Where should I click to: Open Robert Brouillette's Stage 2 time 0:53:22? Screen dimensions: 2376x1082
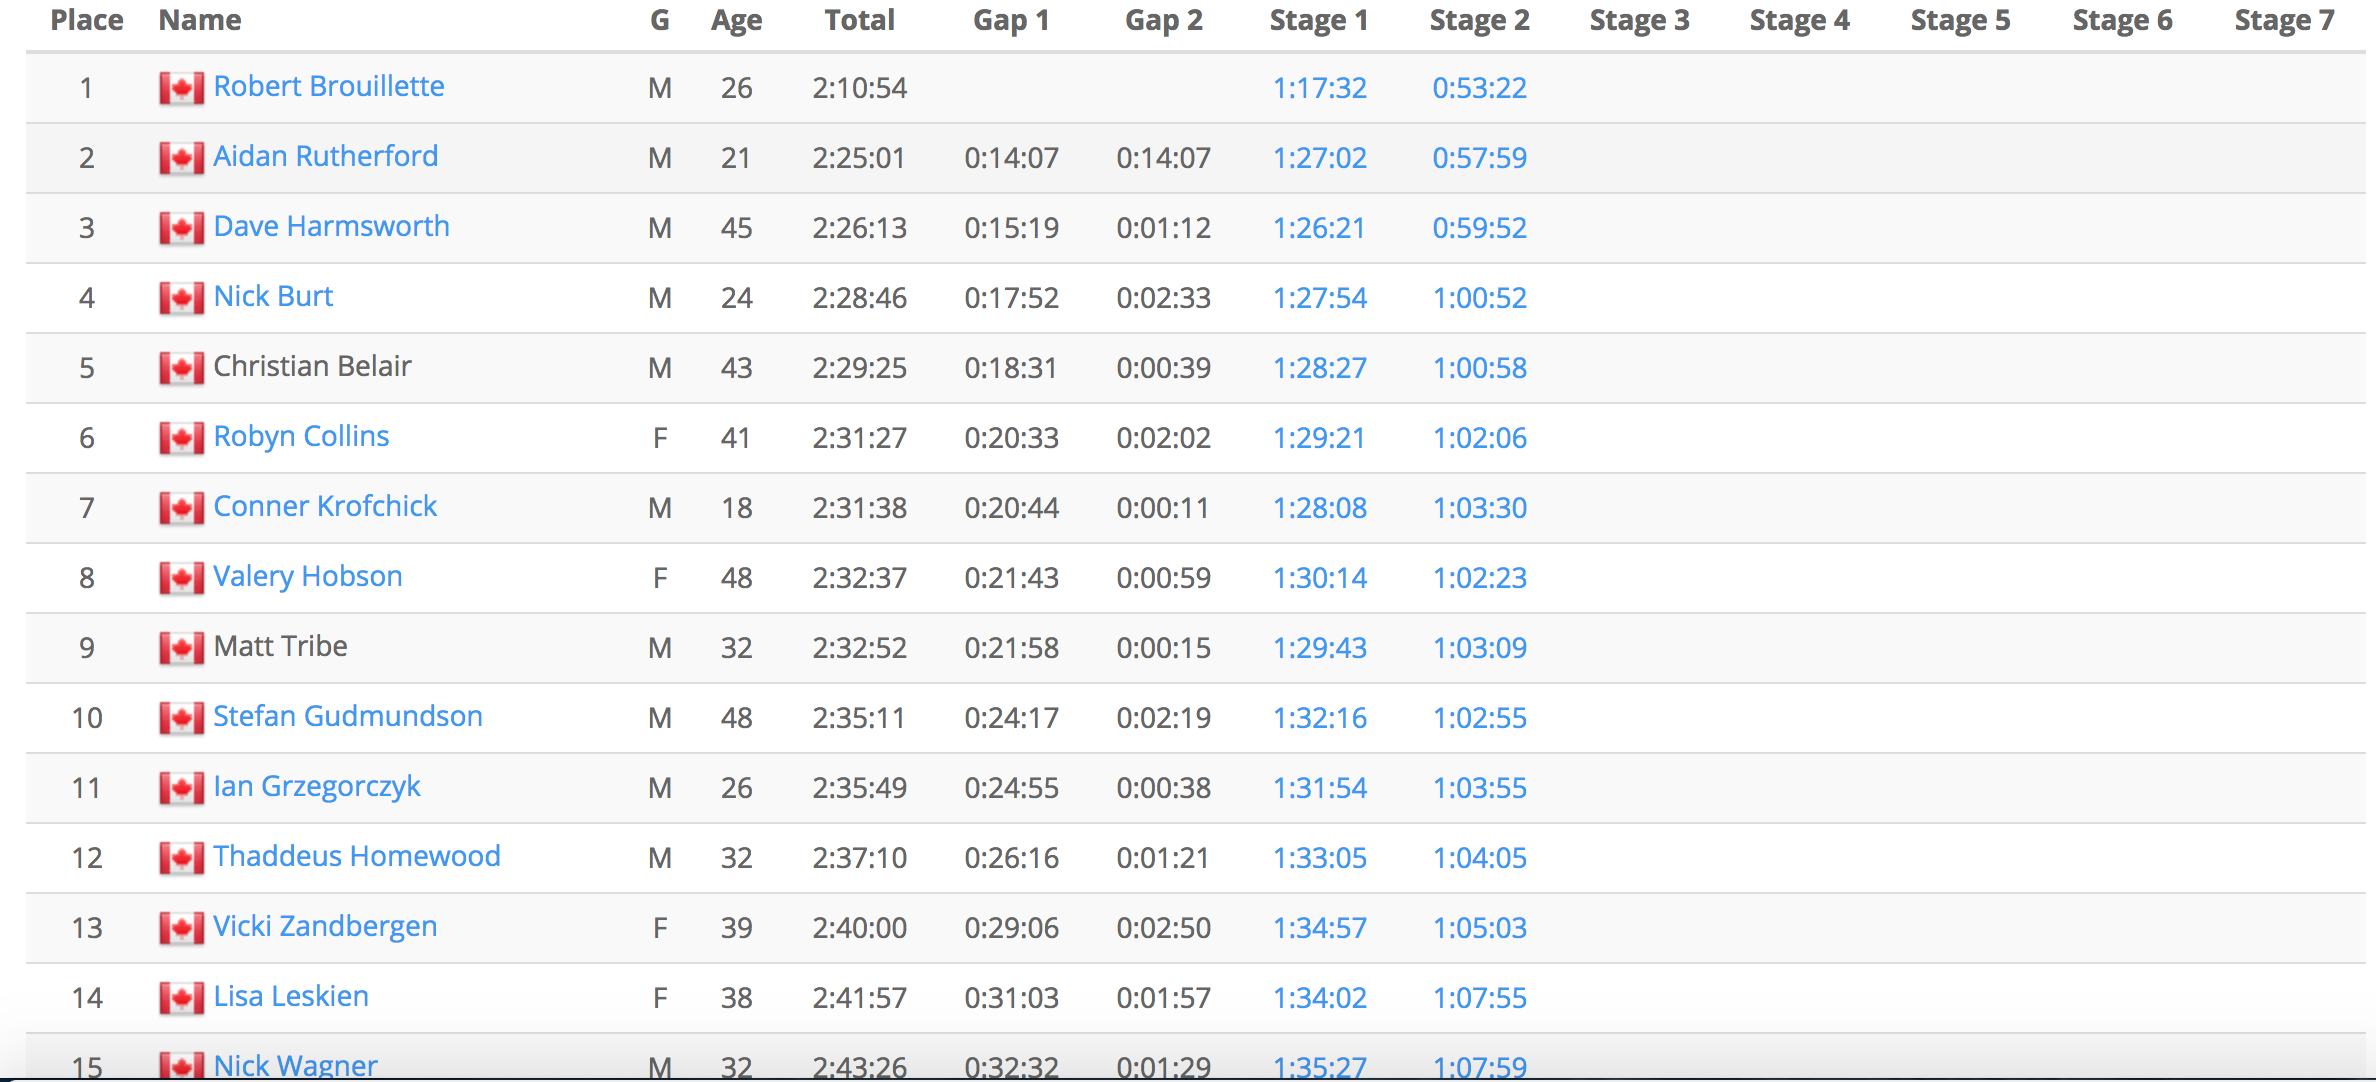click(1479, 88)
